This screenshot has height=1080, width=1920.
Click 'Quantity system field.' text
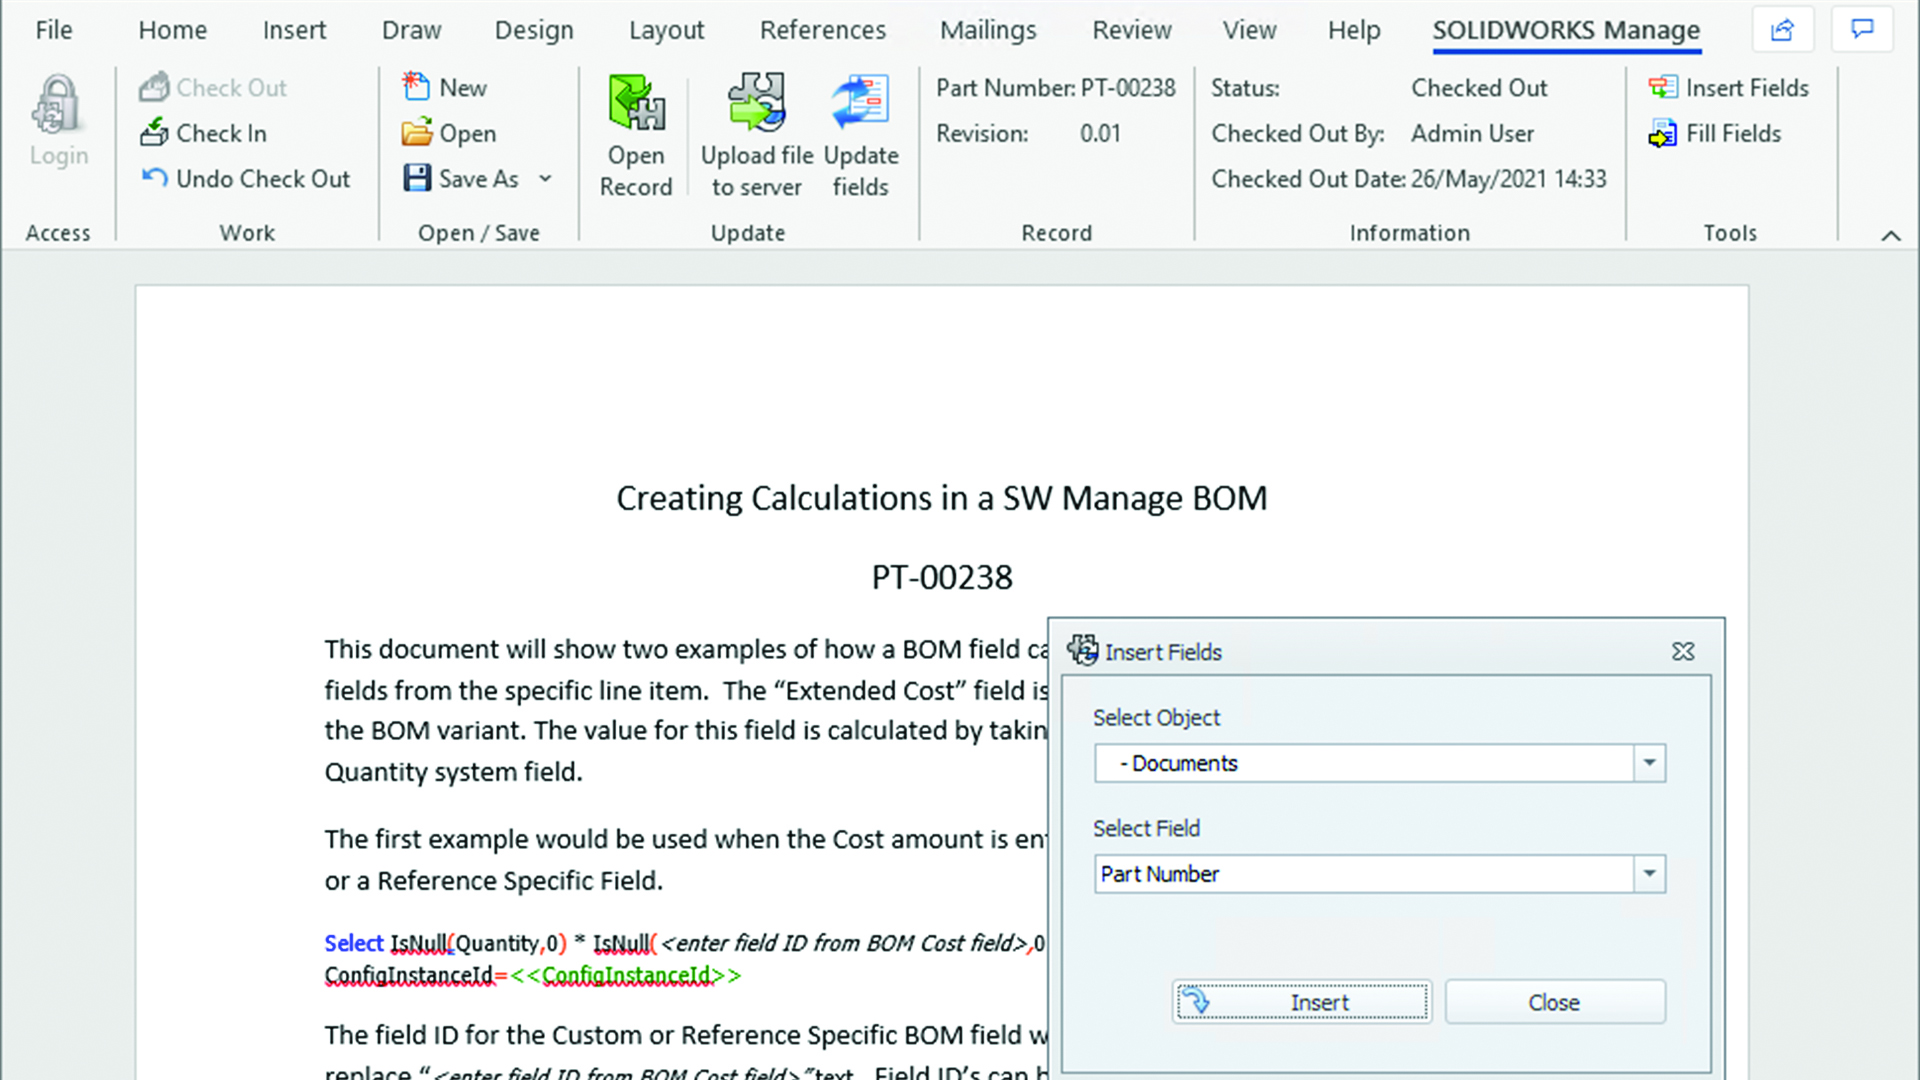click(x=453, y=772)
